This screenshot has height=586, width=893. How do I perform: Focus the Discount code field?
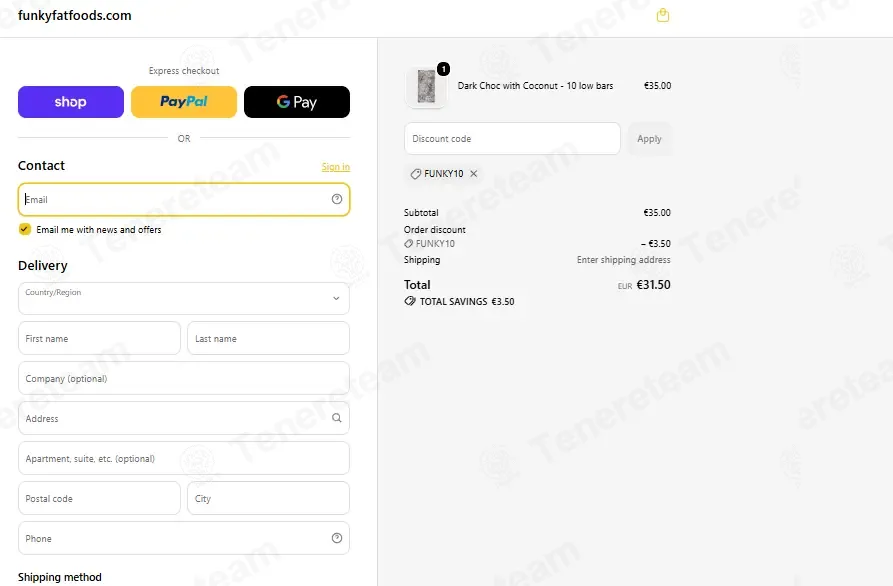[512, 138]
